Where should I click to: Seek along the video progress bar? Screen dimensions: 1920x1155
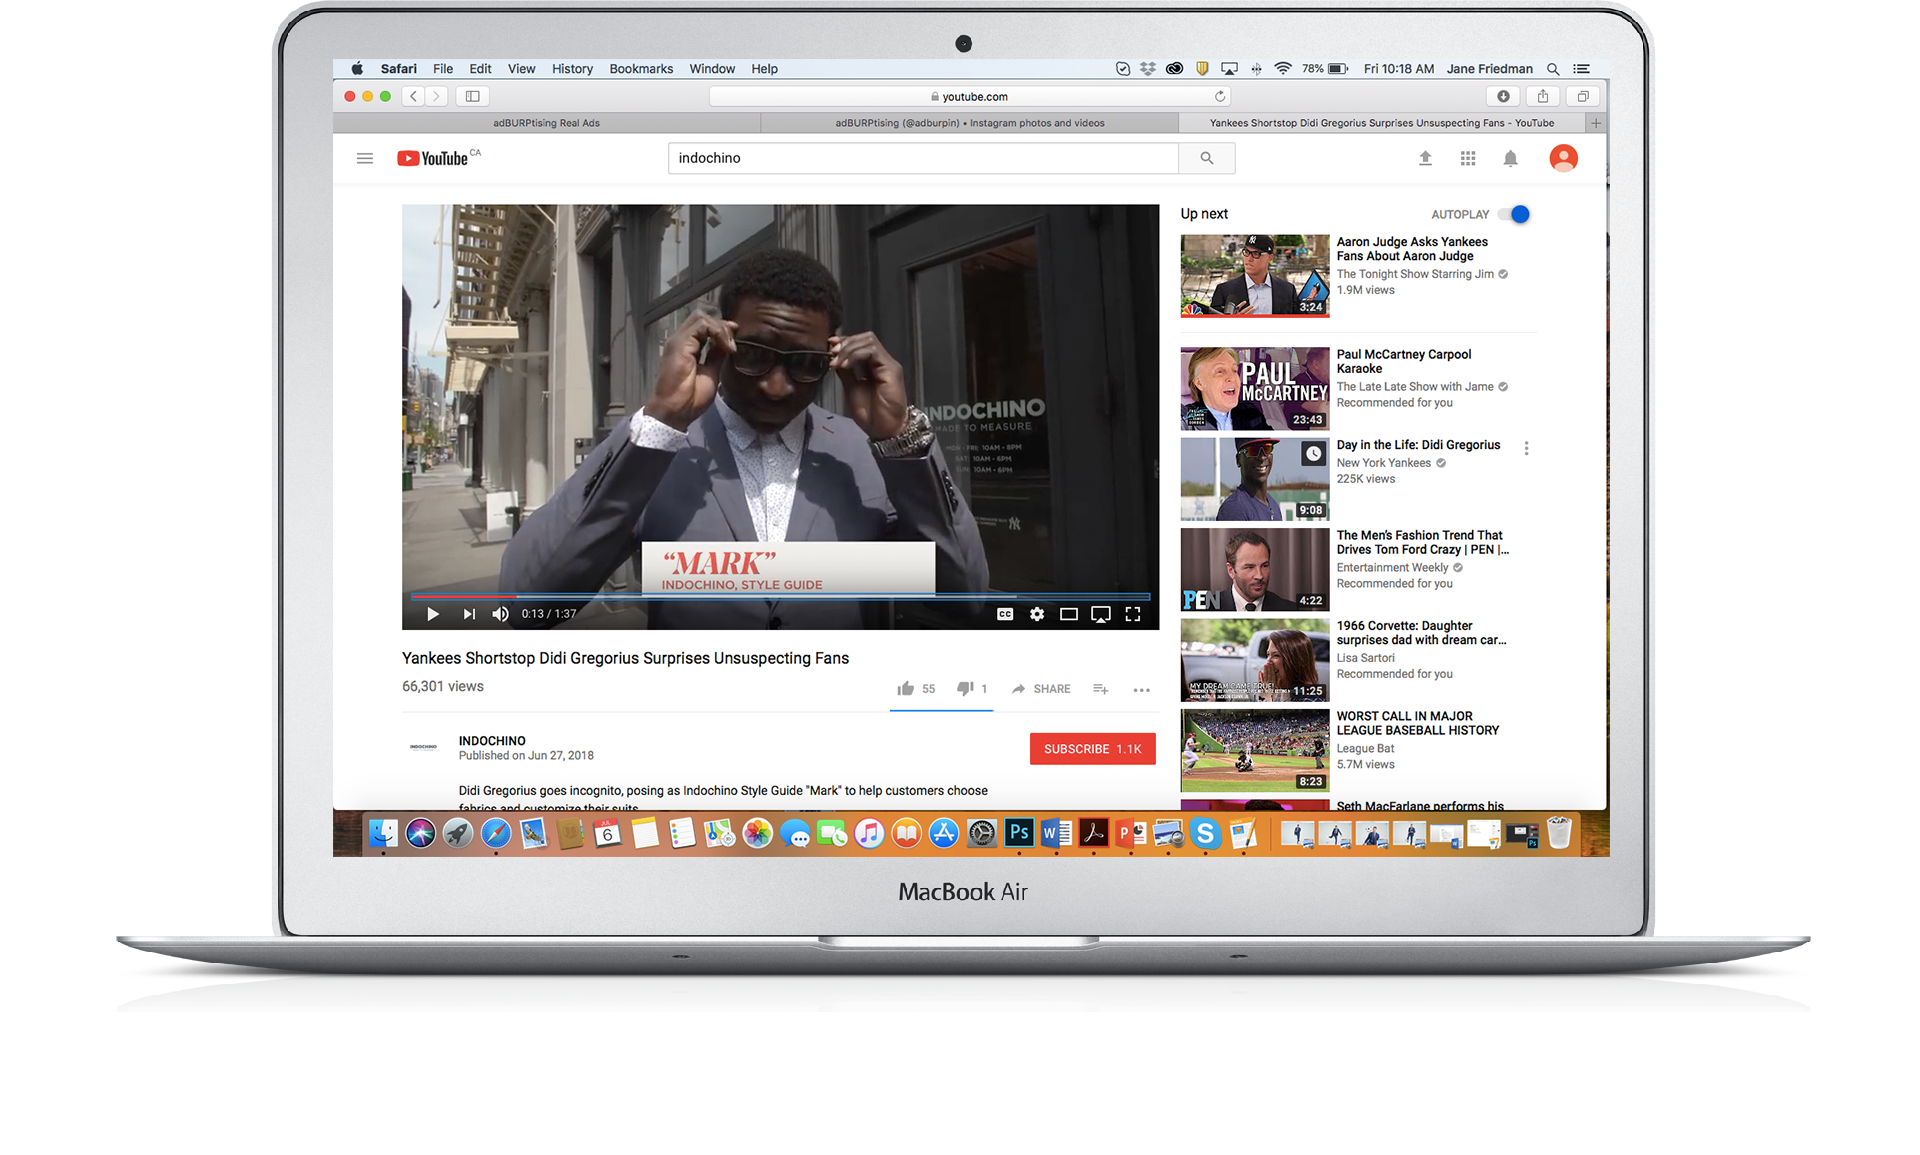click(780, 597)
